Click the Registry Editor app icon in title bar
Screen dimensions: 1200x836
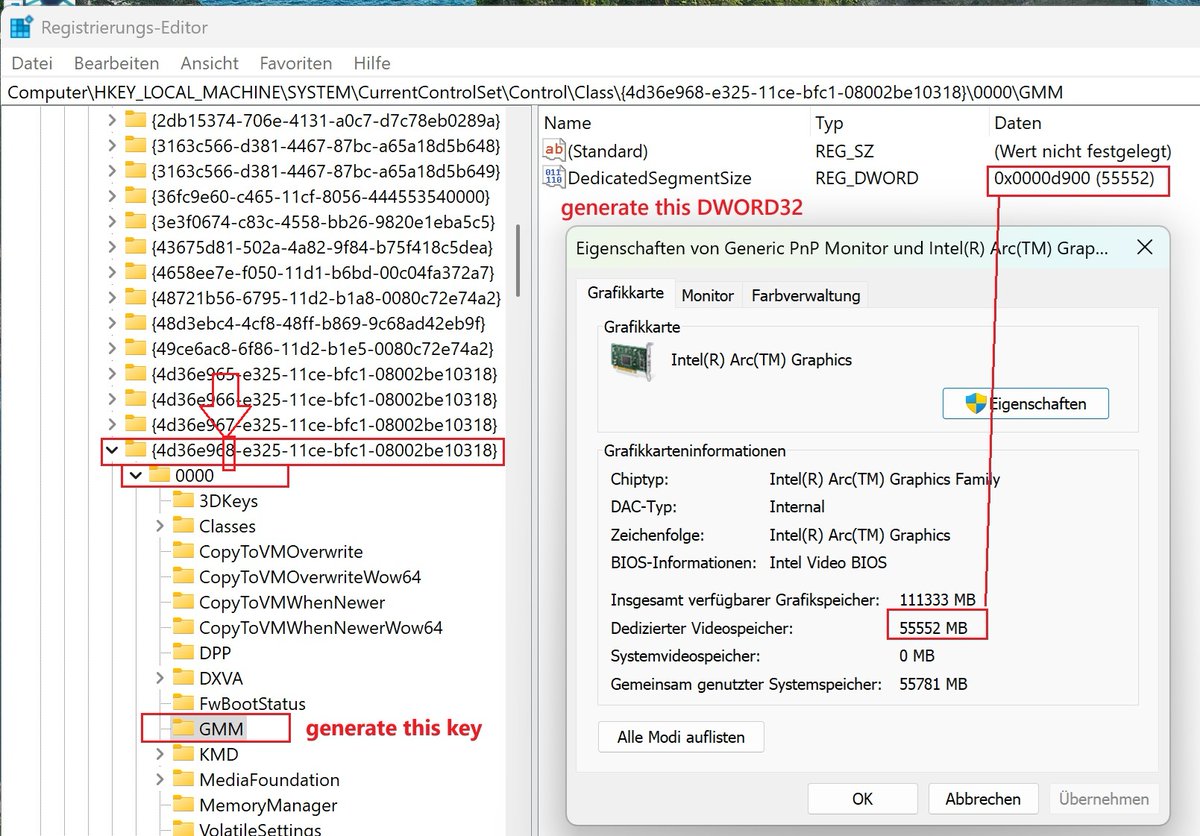pos(21,26)
